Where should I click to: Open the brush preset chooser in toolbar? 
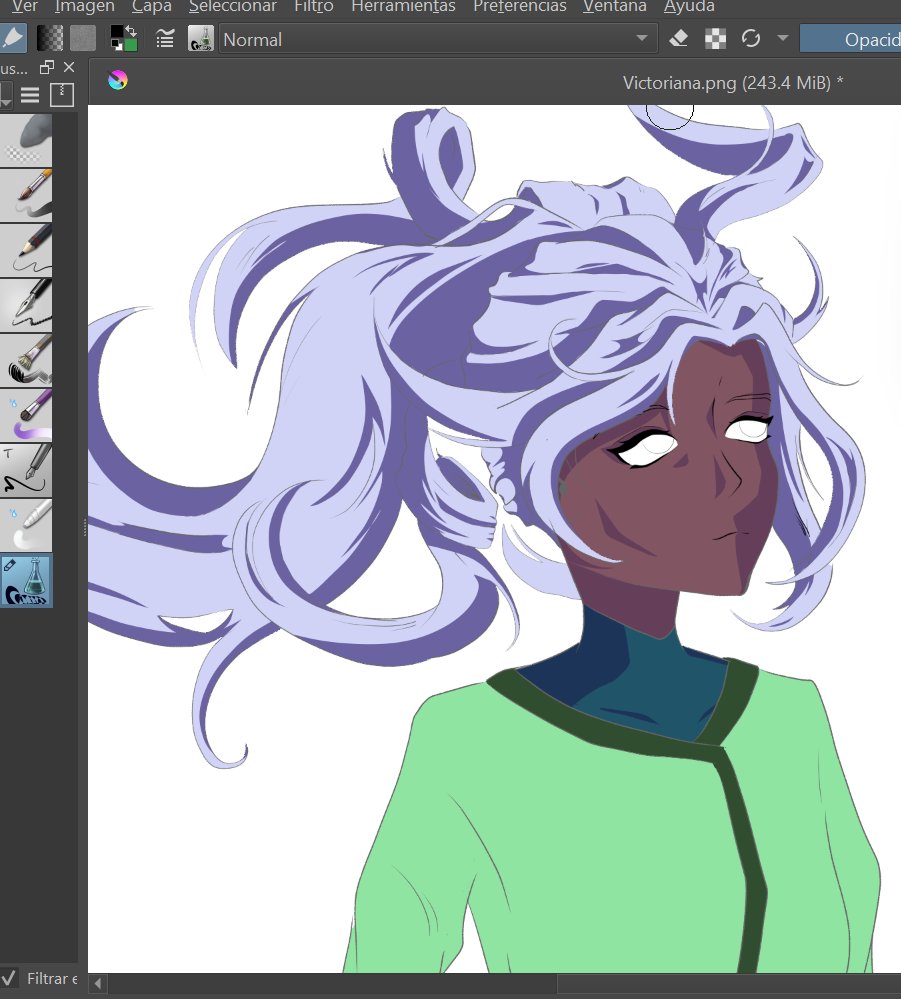tap(201, 39)
